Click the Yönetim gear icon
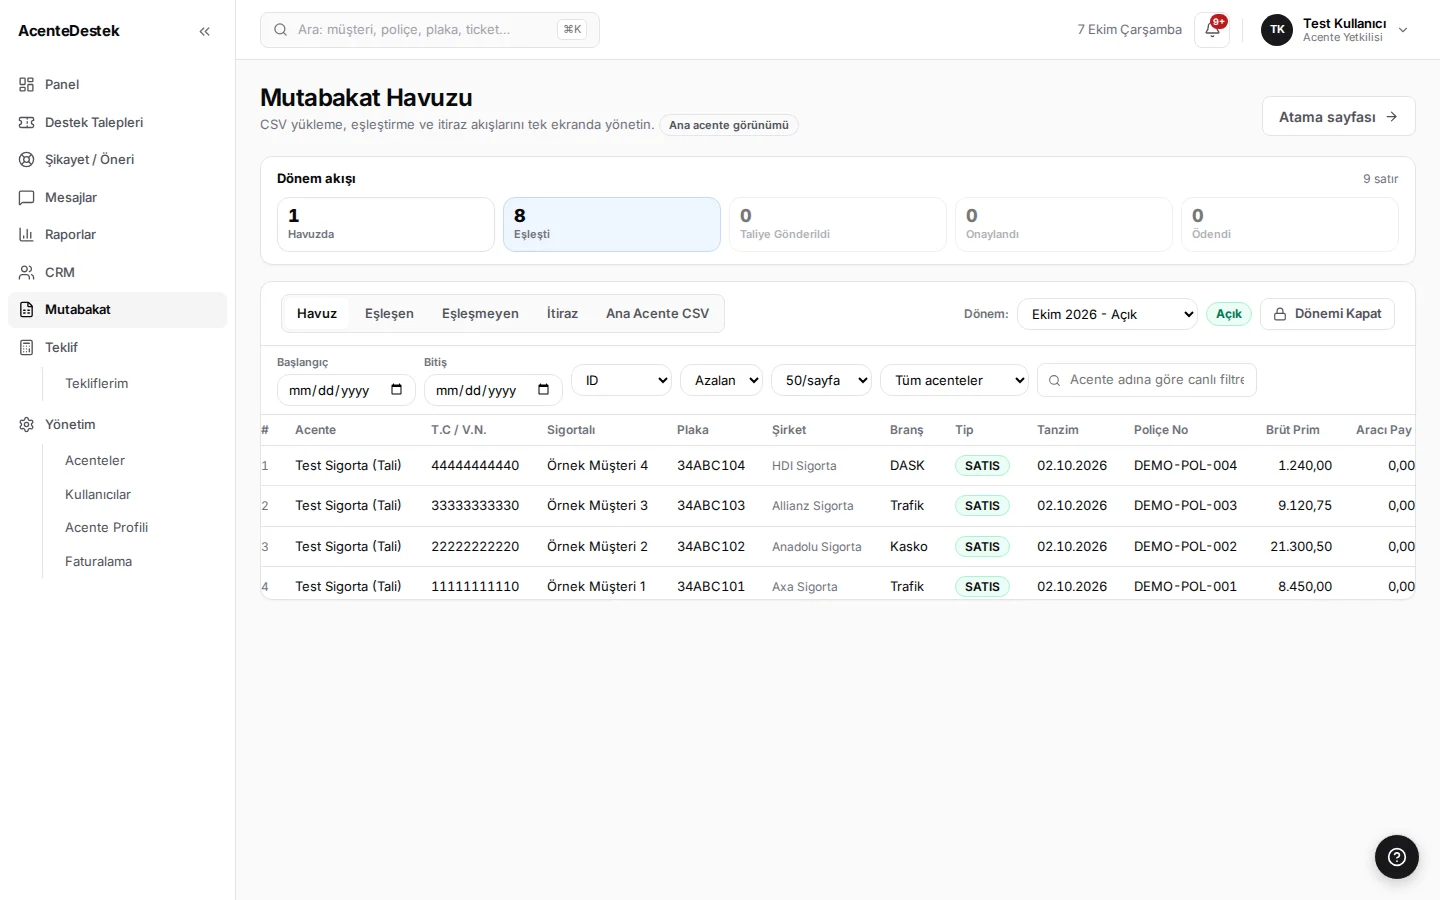 [27, 424]
